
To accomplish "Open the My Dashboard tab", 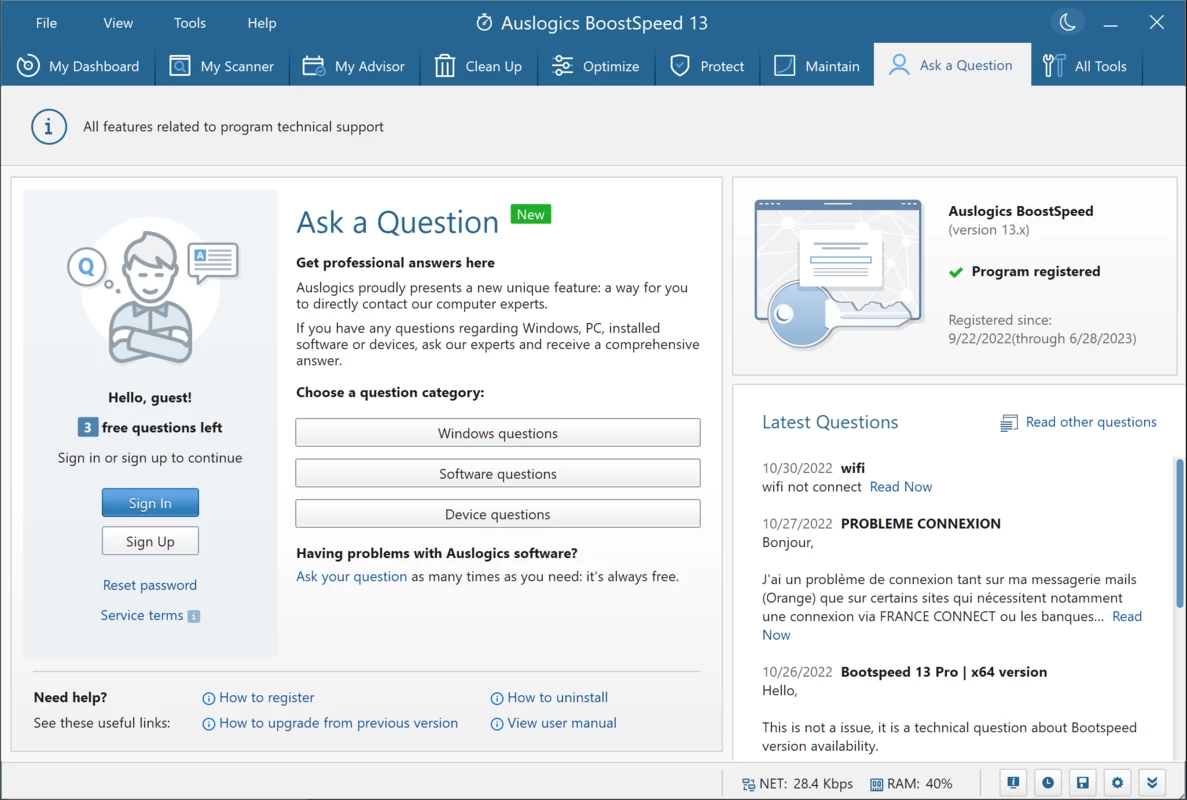I will tap(79, 66).
